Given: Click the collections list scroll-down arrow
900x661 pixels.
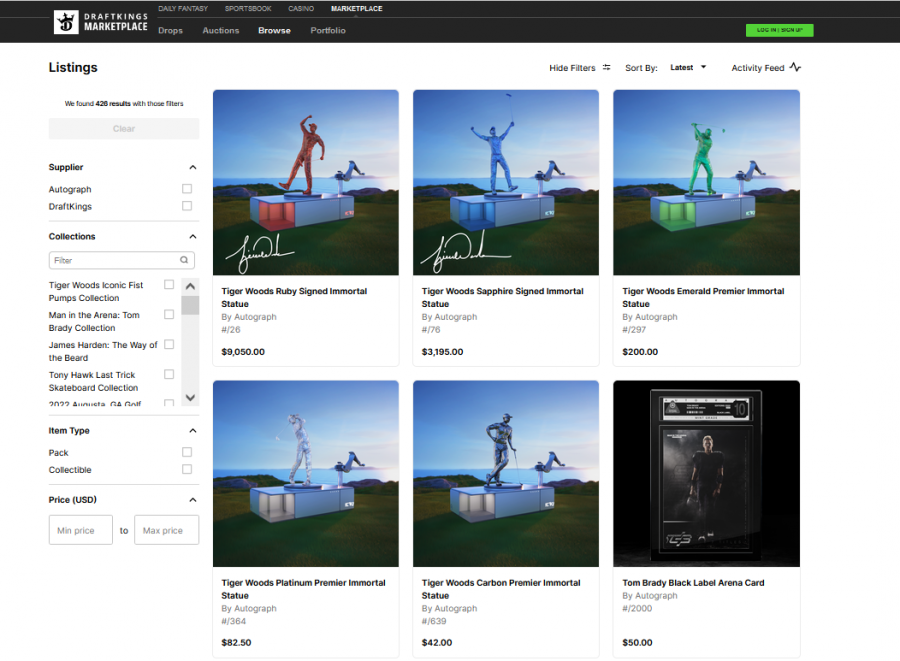Looking at the screenshot, I should click(190, 398).
